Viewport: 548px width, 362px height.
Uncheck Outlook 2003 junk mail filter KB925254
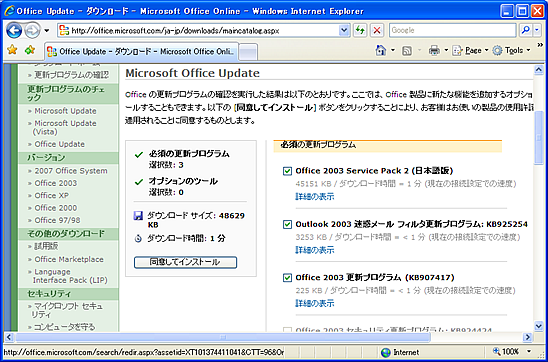point(287,224)
